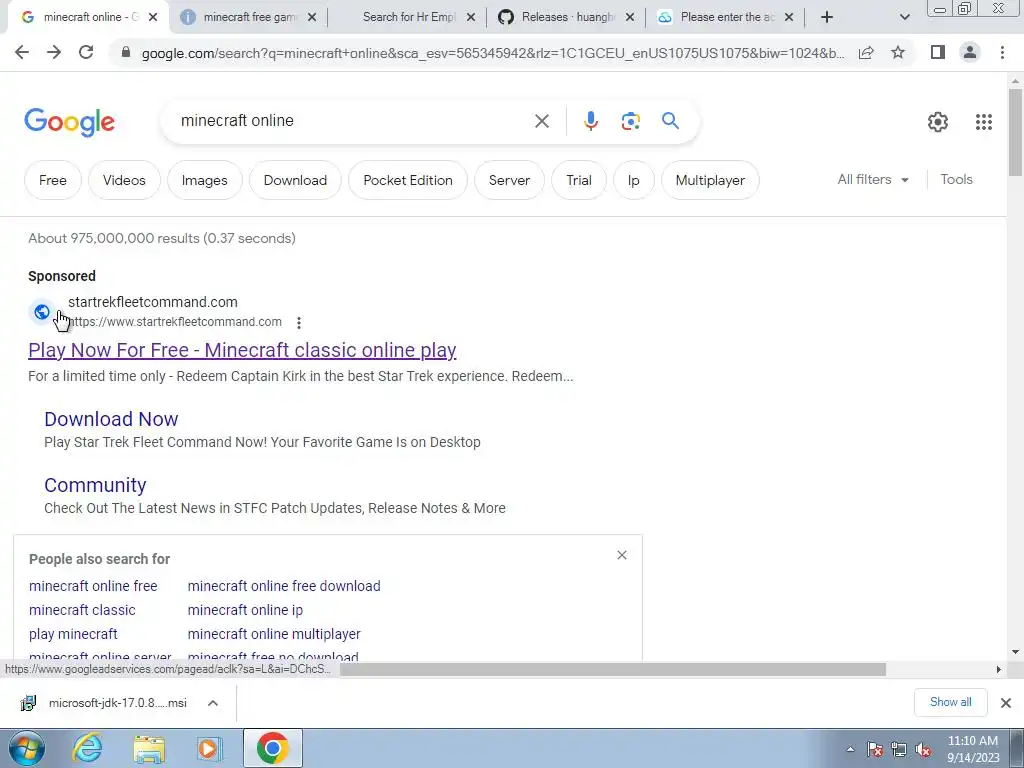Search for minecraft online multiplayer
1024x768 pixels.
pyautogui.click(x=274, y=634)
